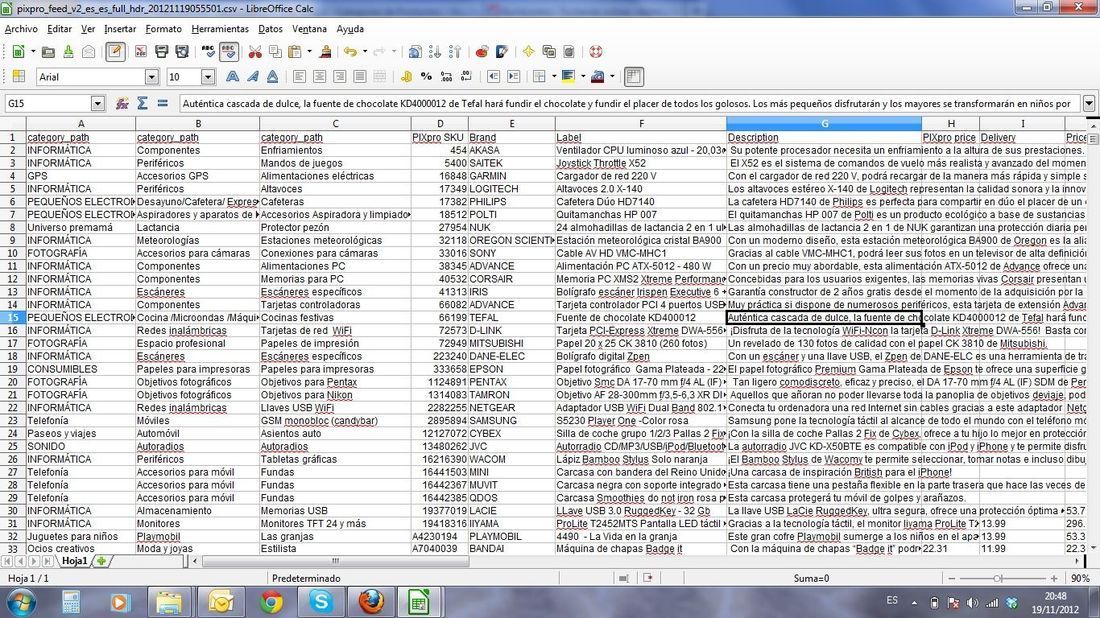Open the Navigator star icon

tap(528, 51)
